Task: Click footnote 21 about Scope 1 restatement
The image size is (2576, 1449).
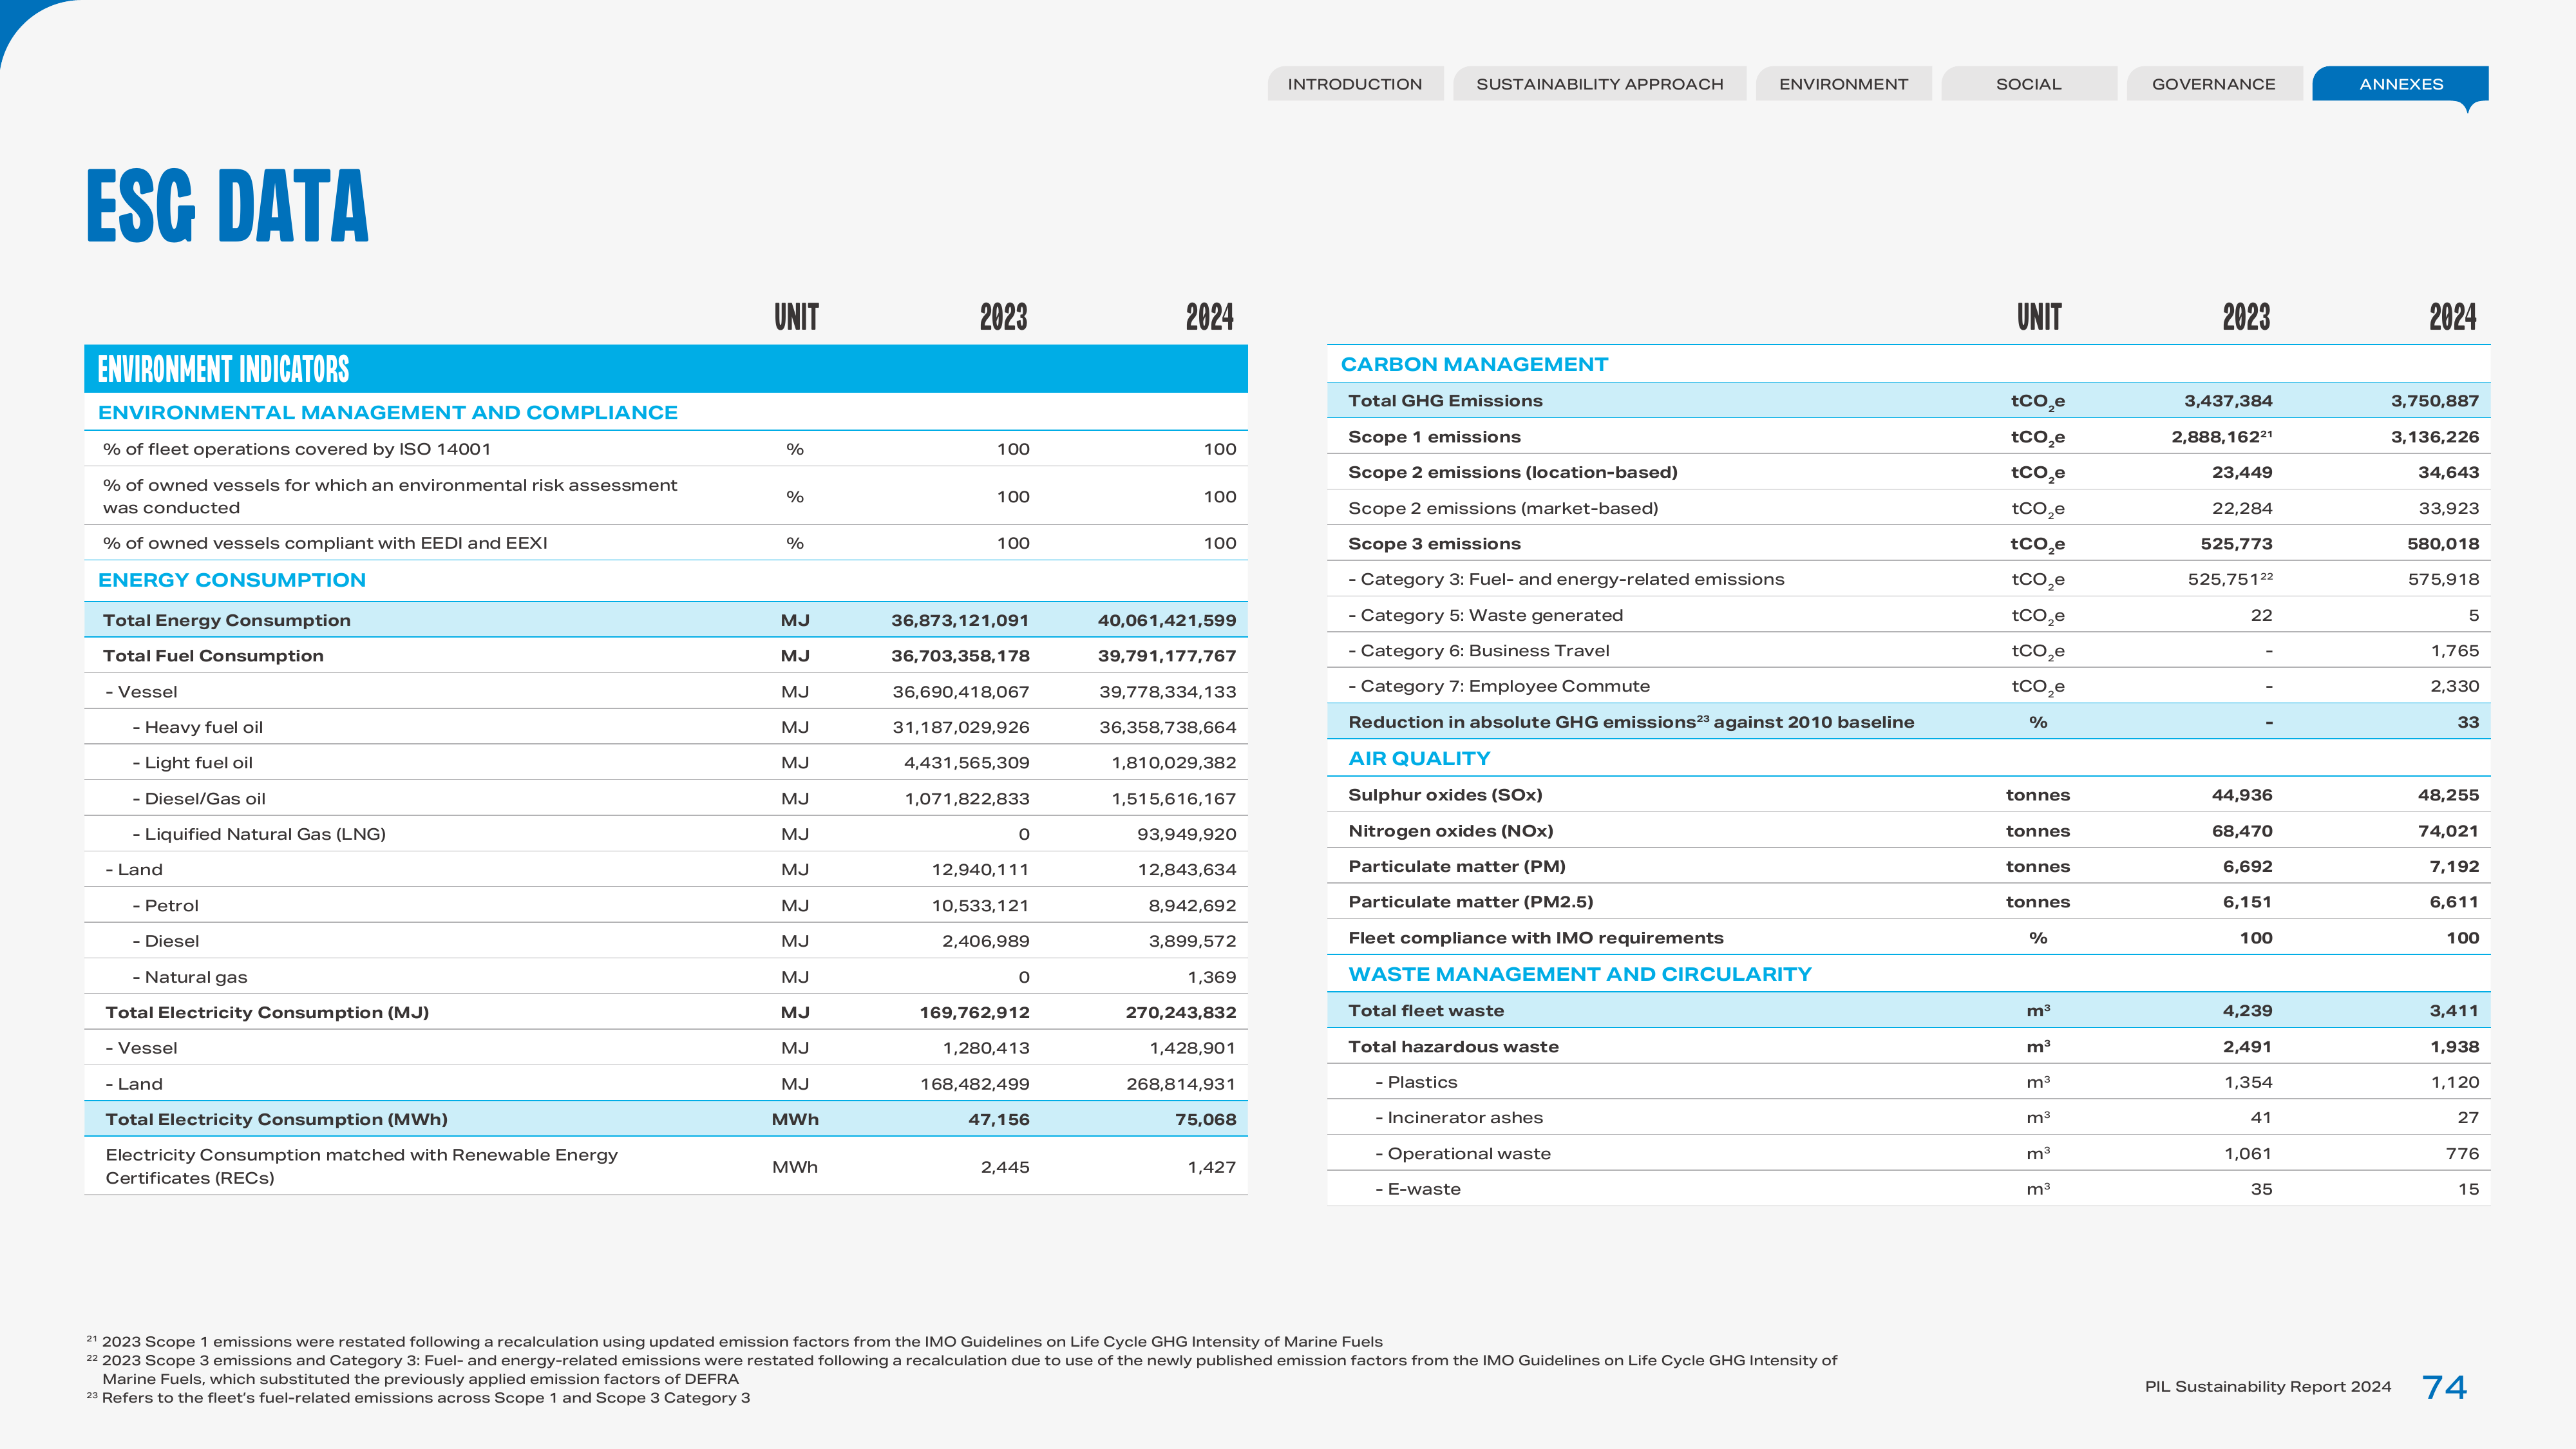Action: (734, 1342)
